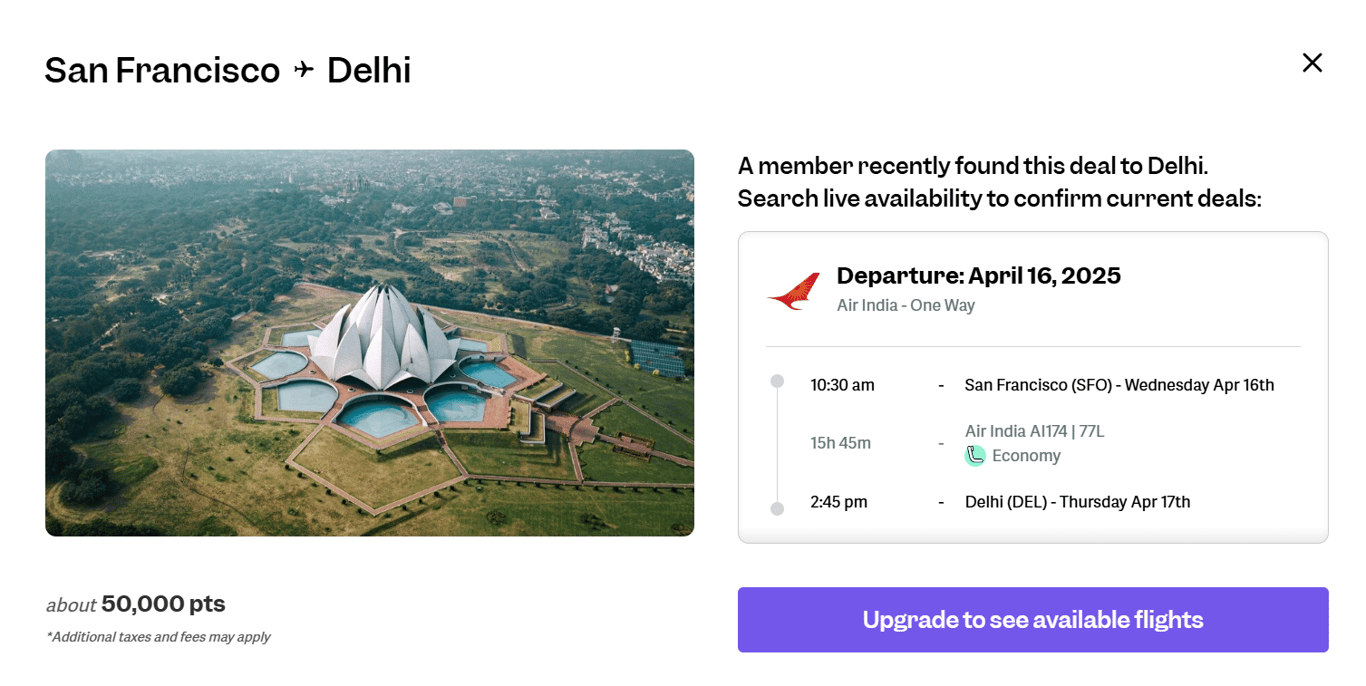Select the Air India - One Way subtitle
This screenshot has height=686, width=1366.
pyautogui.click(x=905, y=306)
